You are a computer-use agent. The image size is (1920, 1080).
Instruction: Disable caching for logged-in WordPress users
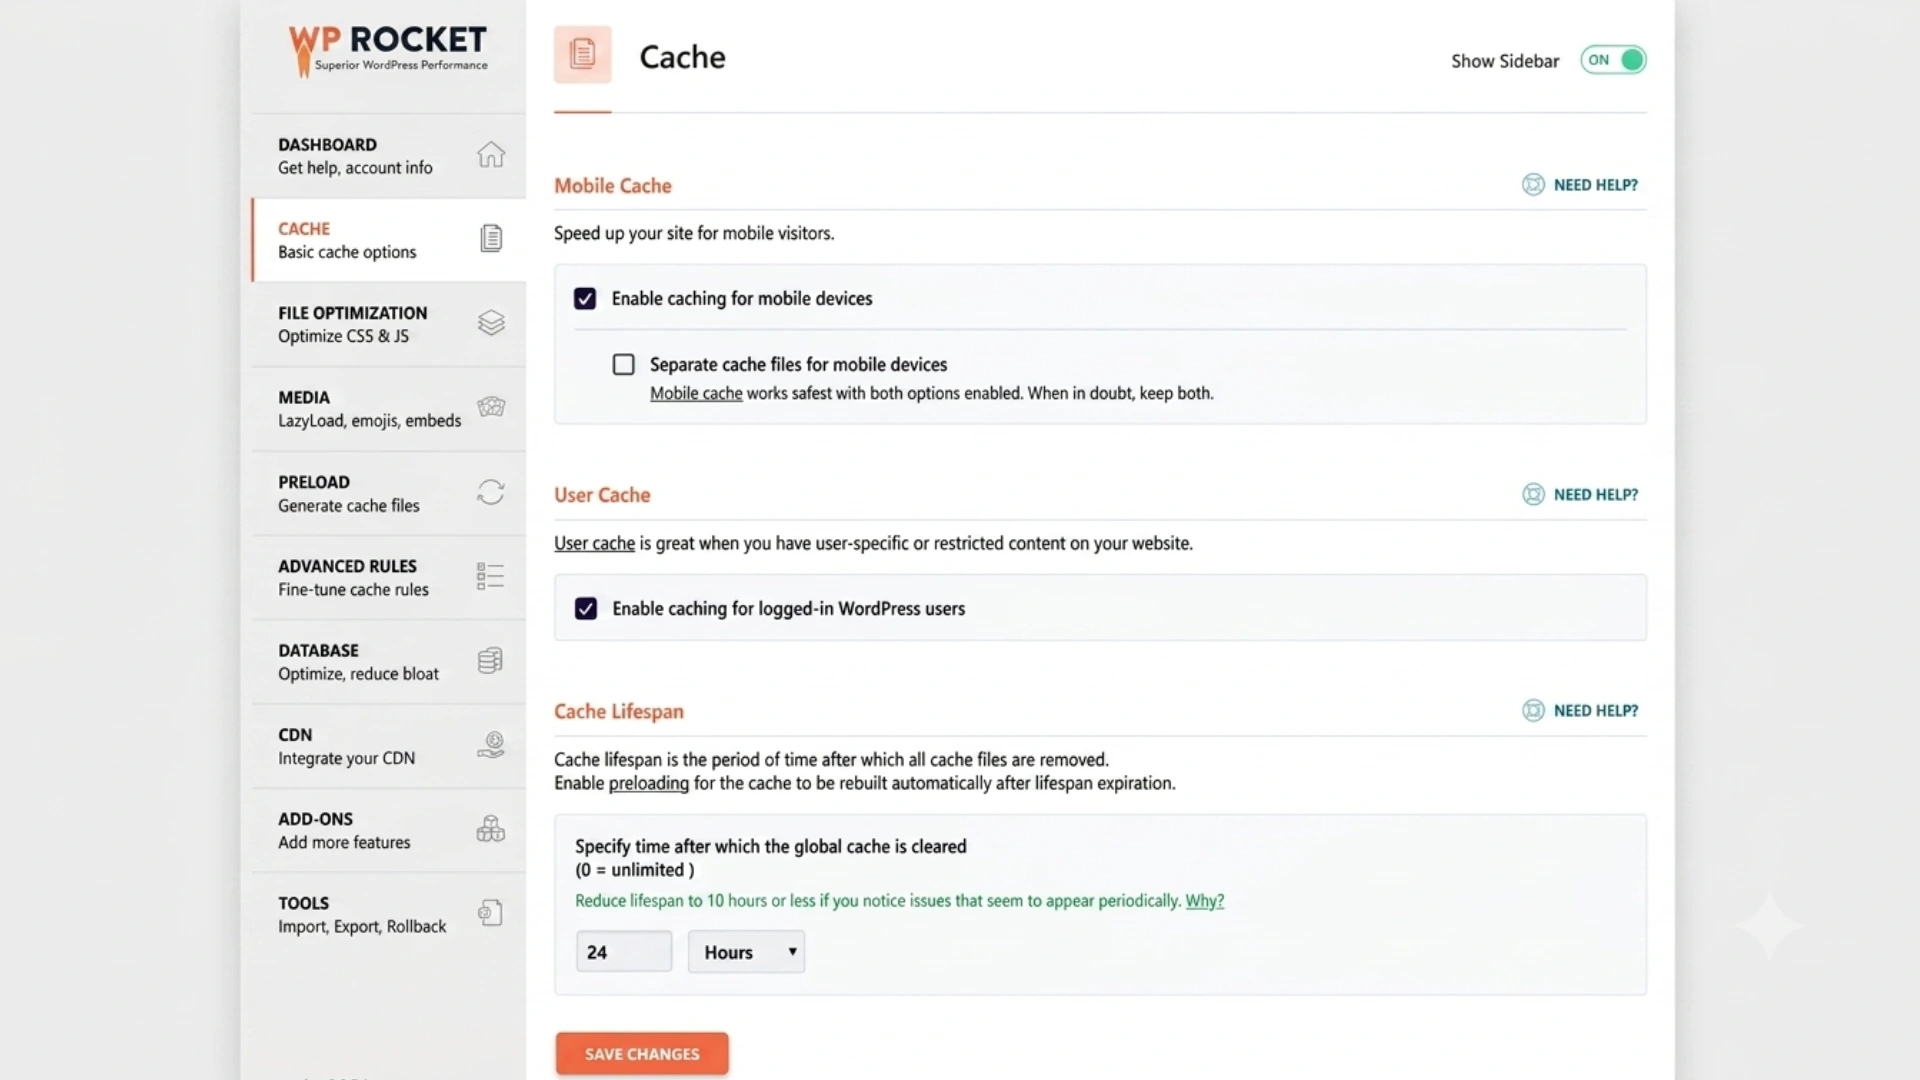586,608
